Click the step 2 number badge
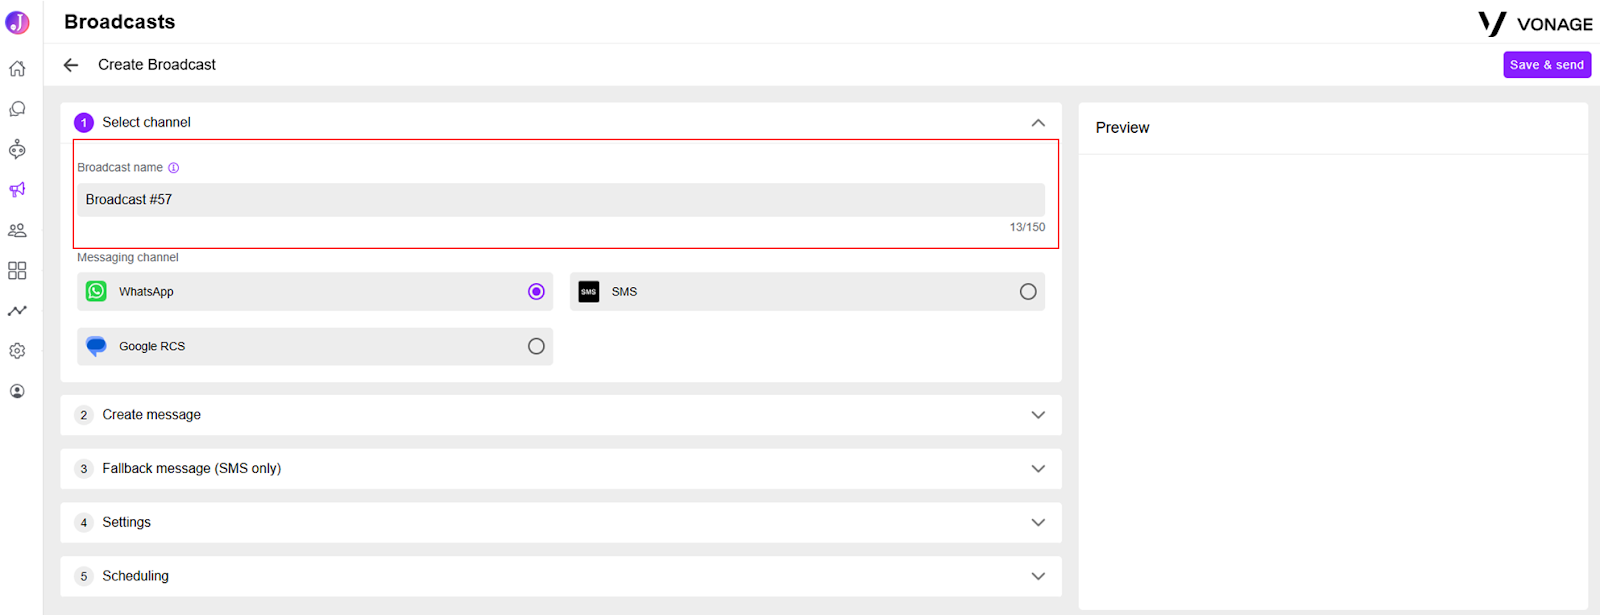 84,415
